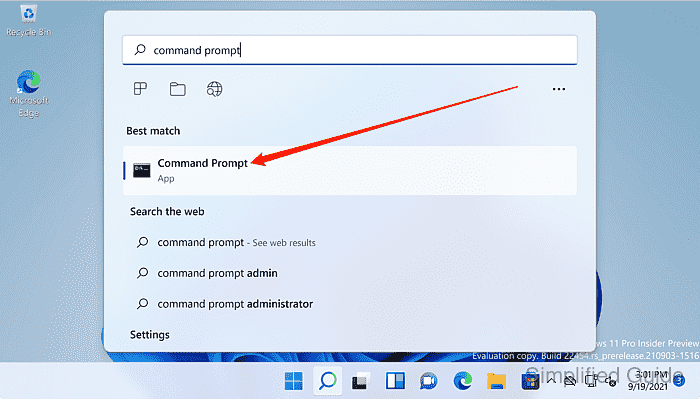
Task: Click the OneDrive cloud tray icon
Action: [x=570, y=381]
